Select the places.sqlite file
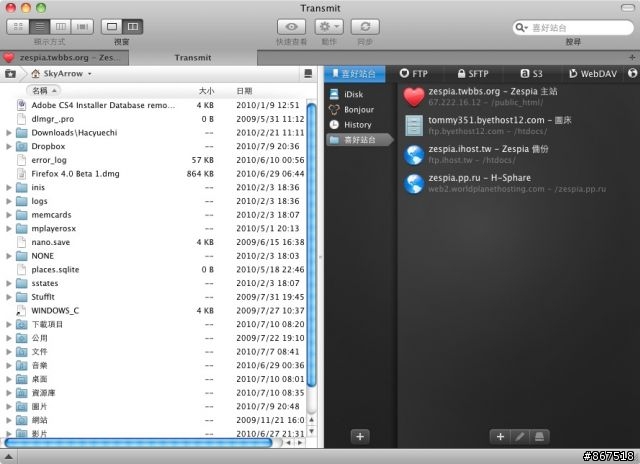The height and width of the screenshot is (464, 640). [x=155, y=269]
